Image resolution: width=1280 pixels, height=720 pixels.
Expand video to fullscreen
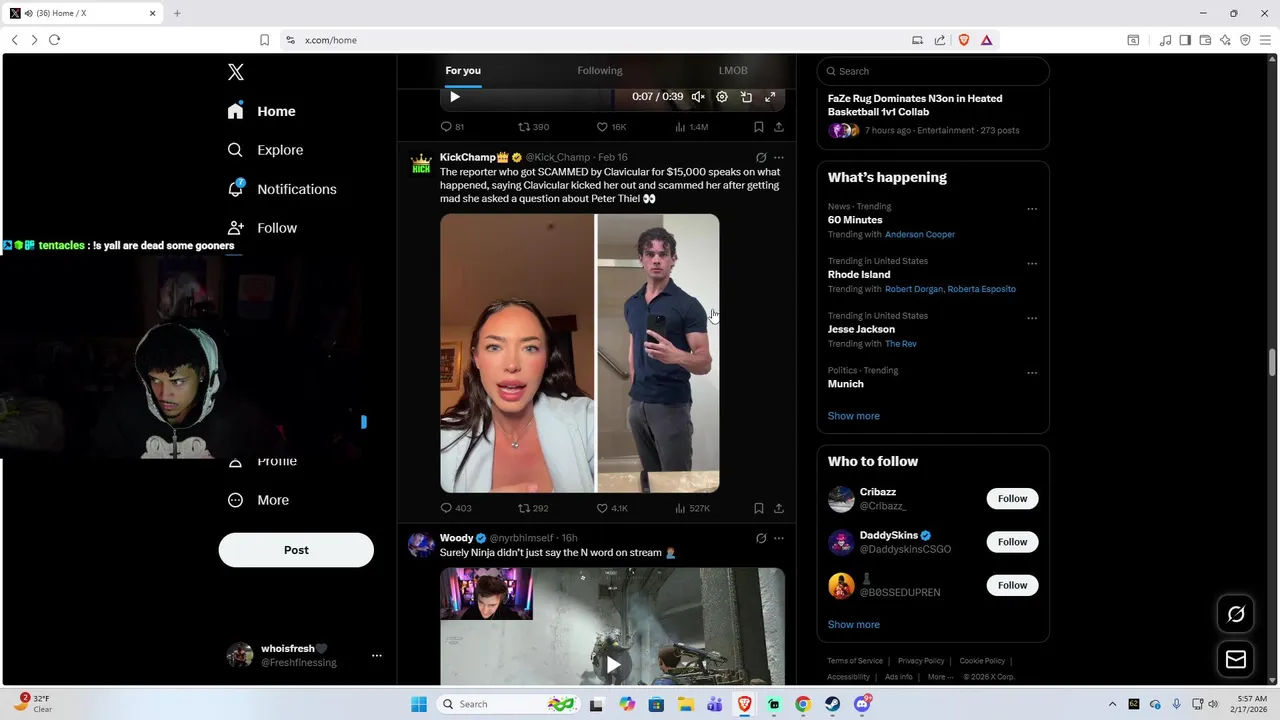click(x=770, y=97)
